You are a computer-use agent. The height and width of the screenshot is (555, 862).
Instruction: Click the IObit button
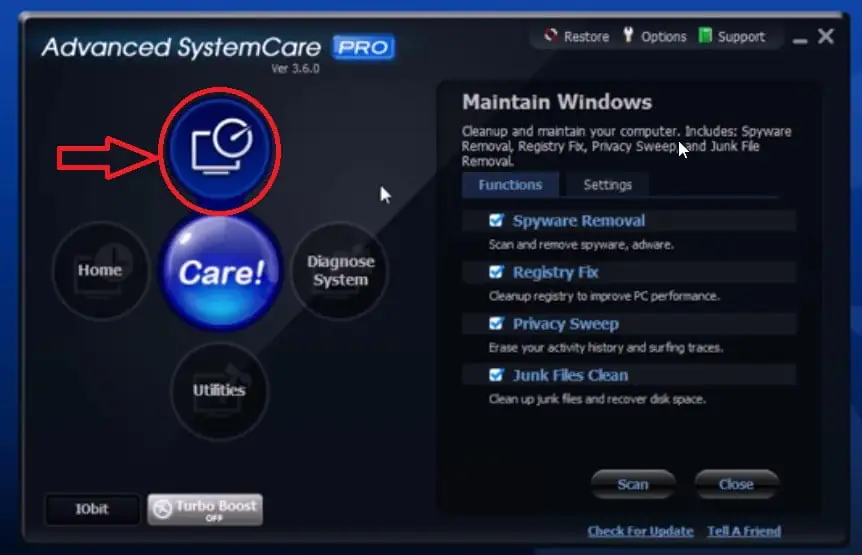point(92,509)
